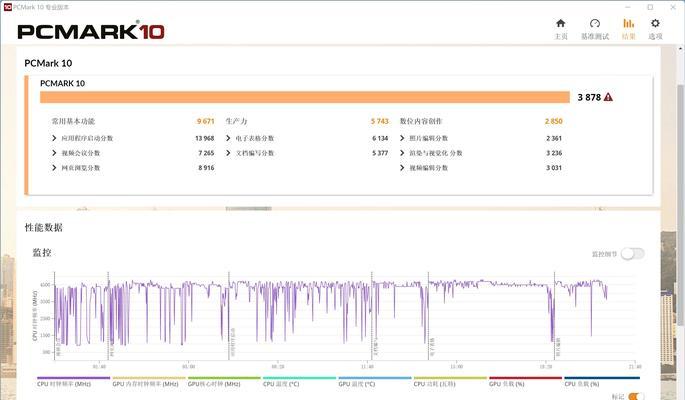Click the overall score 3 878
685x400 pixels.
(x=589, y=97)
